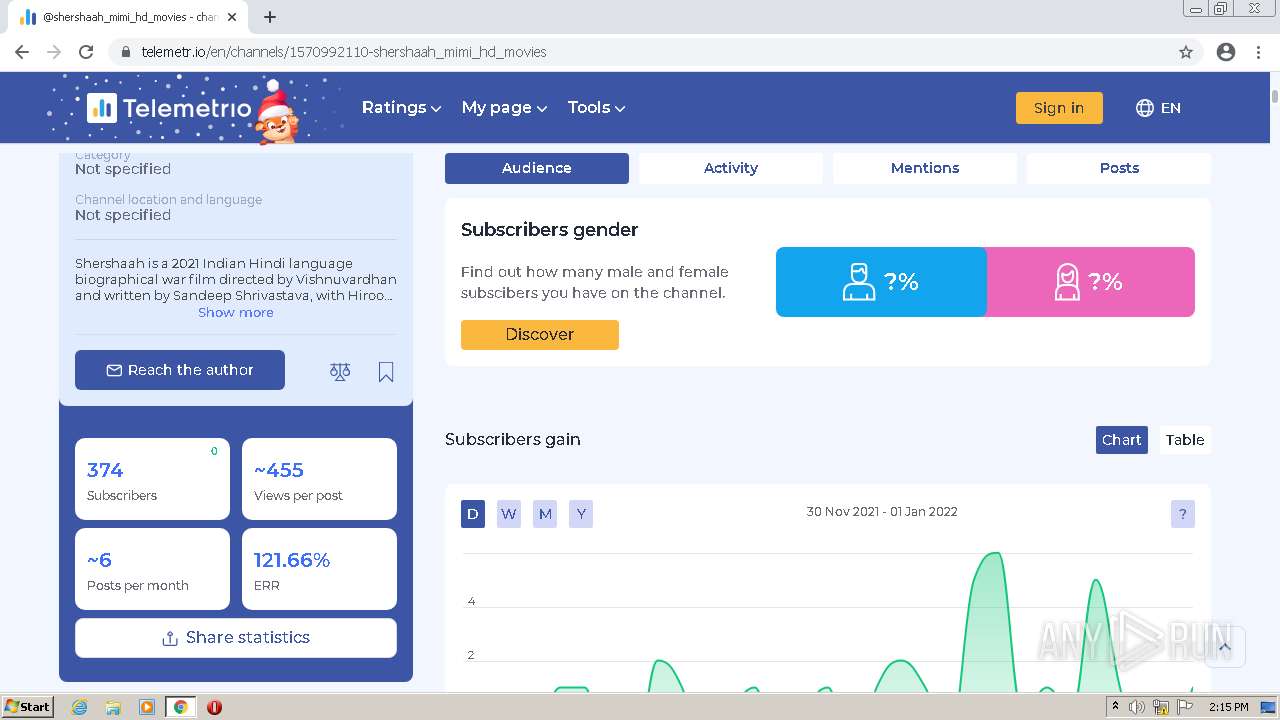Screen dimensions: 1280x720
Task: Click the Discover gender button
Action: [x=540, y=335]
